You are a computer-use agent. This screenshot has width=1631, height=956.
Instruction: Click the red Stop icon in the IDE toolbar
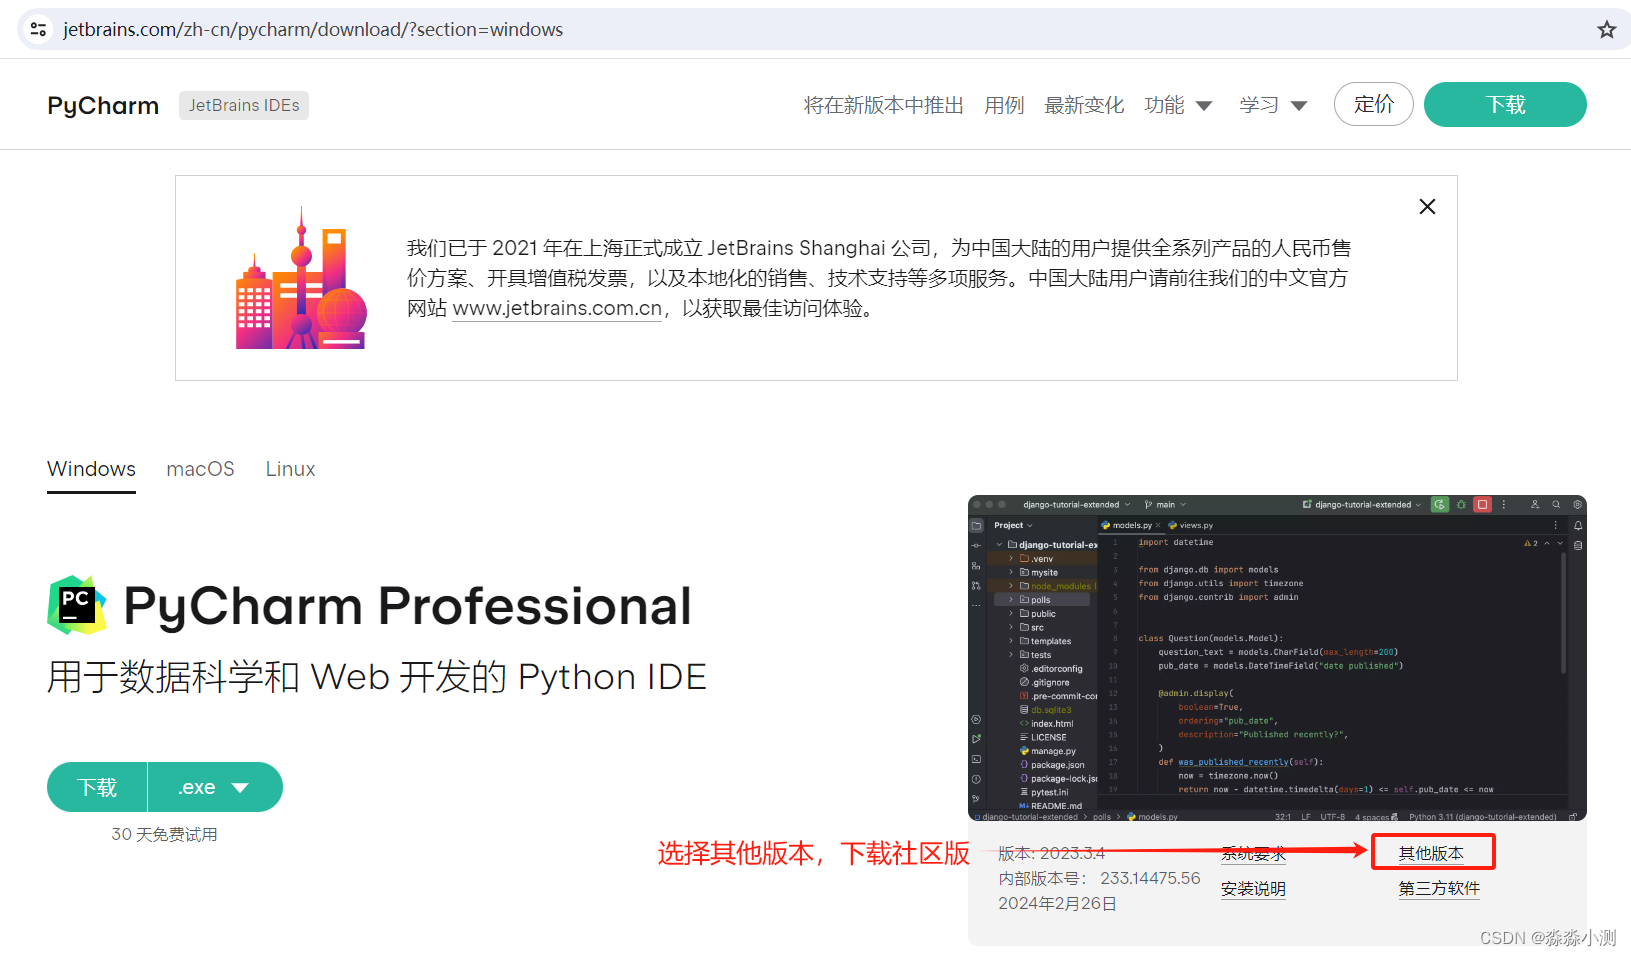pos(1481,505)
